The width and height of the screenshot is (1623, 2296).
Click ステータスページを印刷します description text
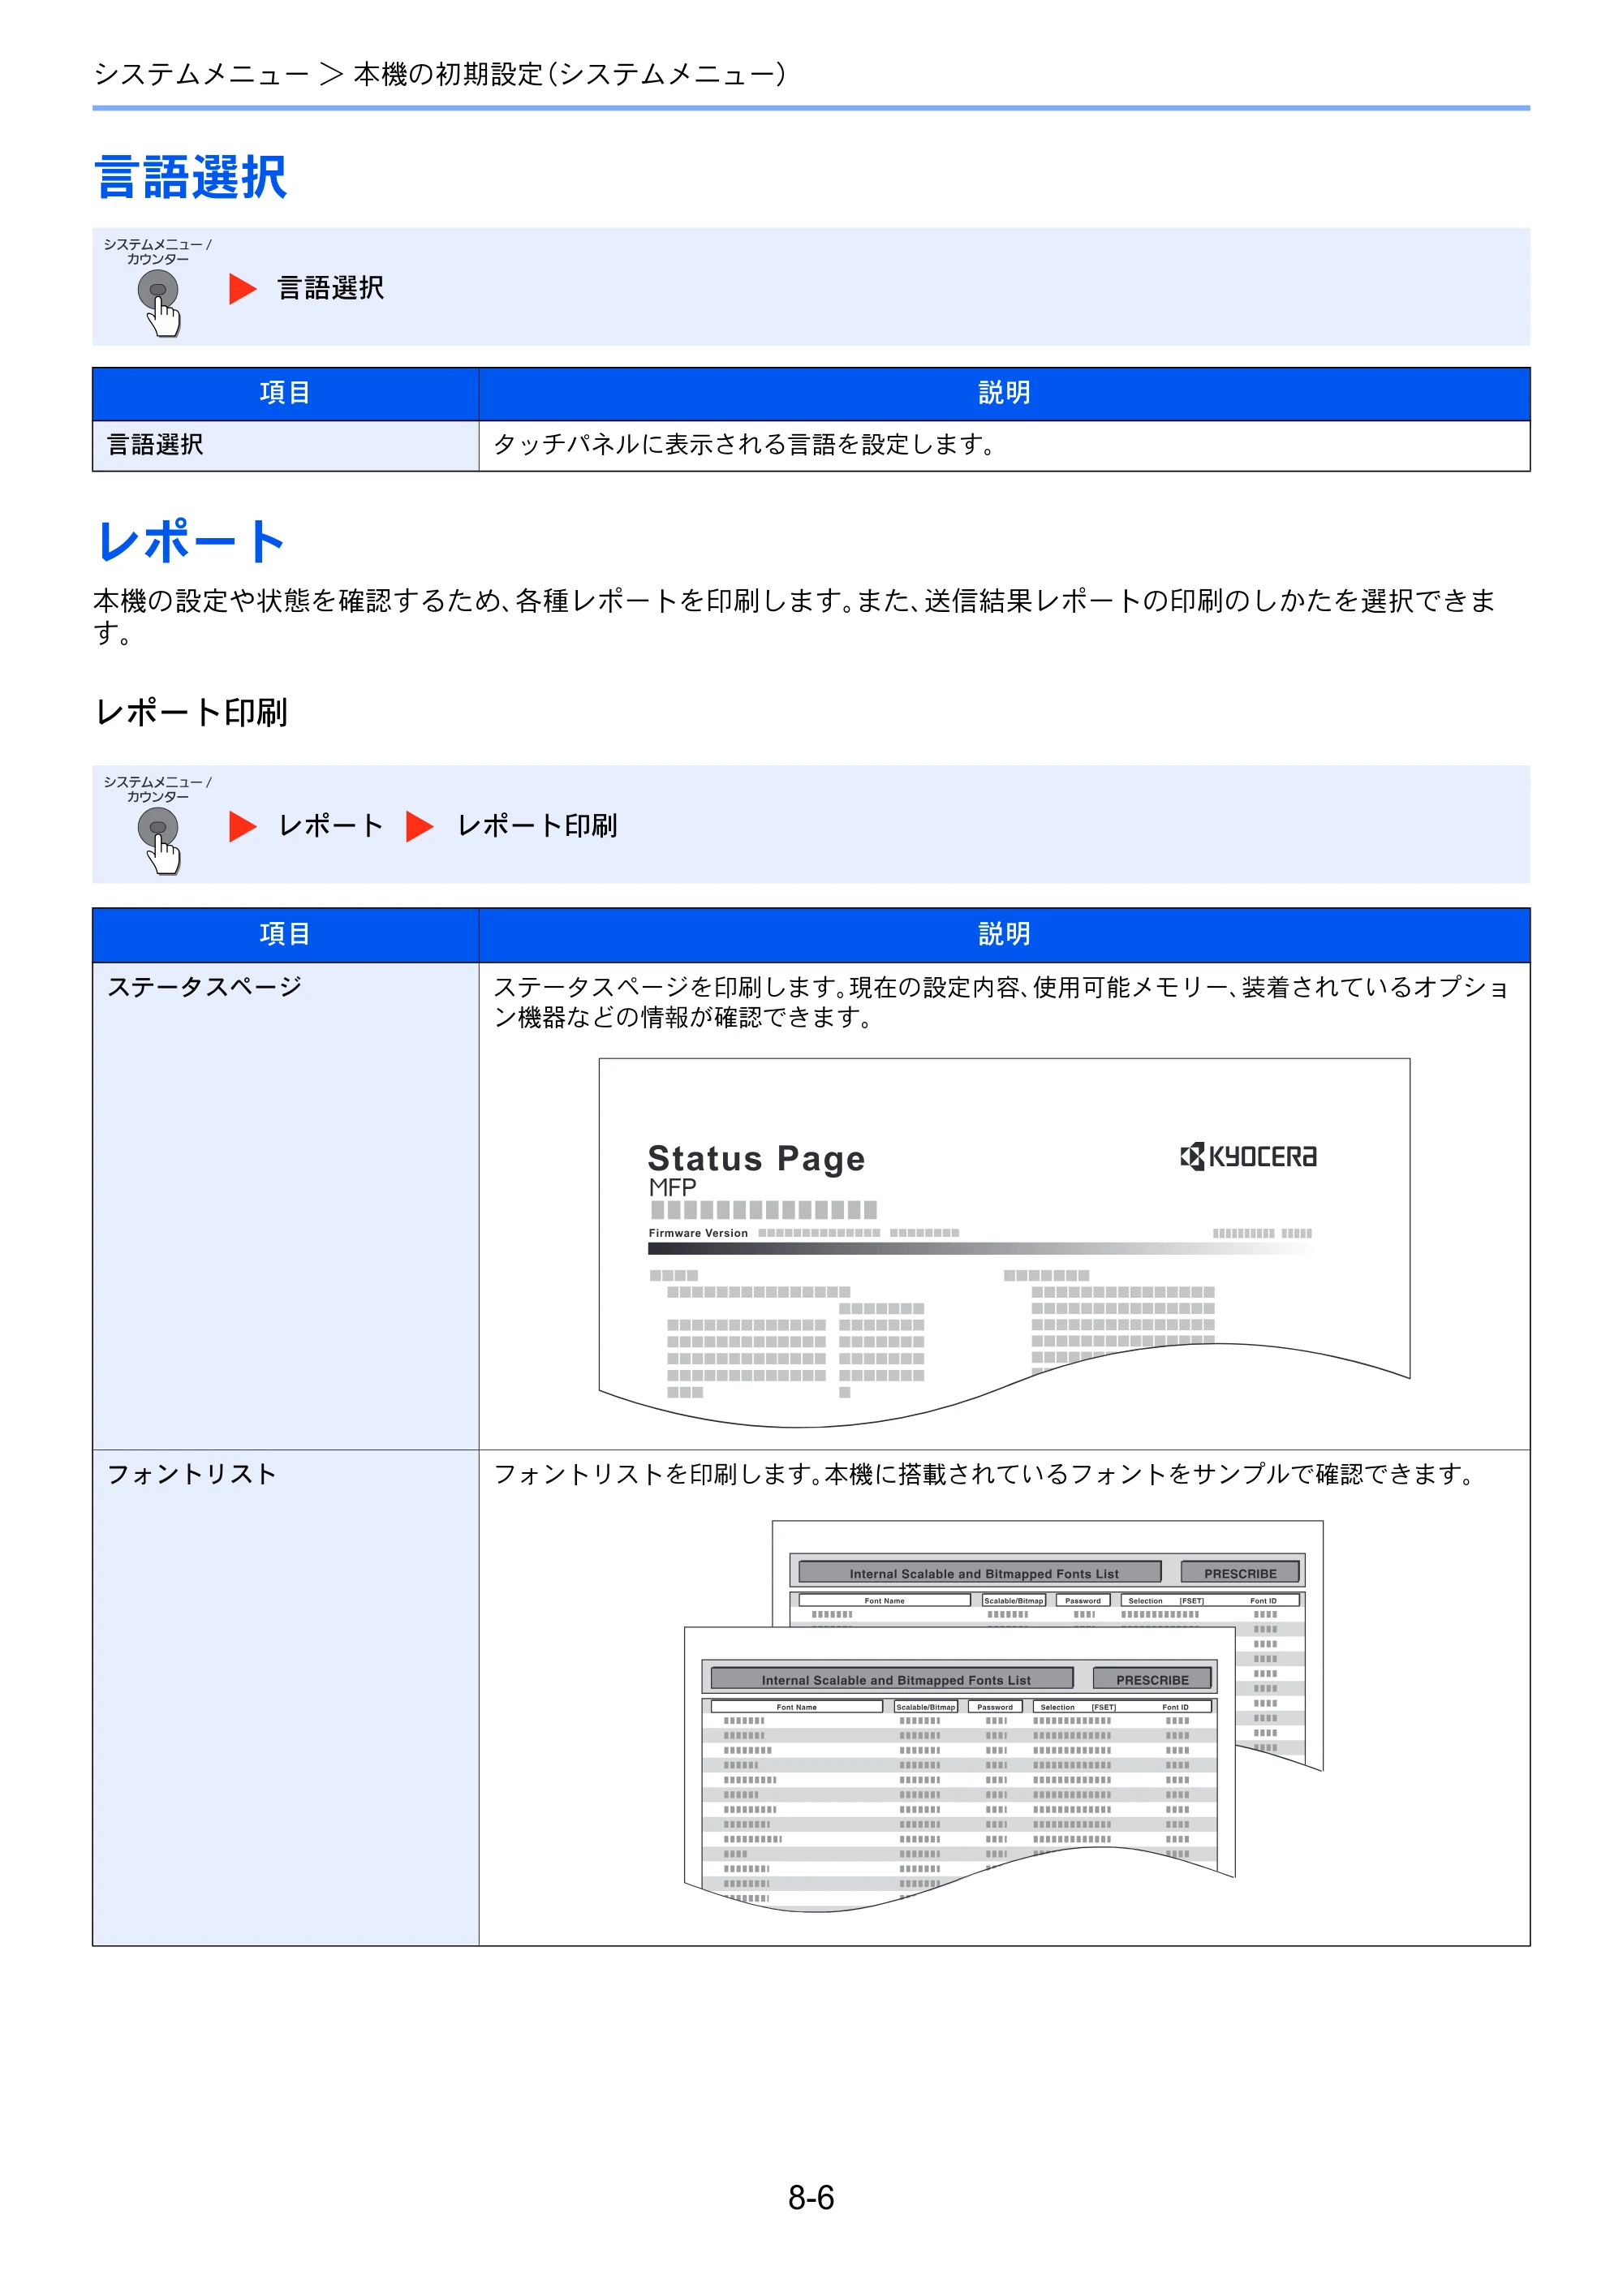click(1002, 1002)
